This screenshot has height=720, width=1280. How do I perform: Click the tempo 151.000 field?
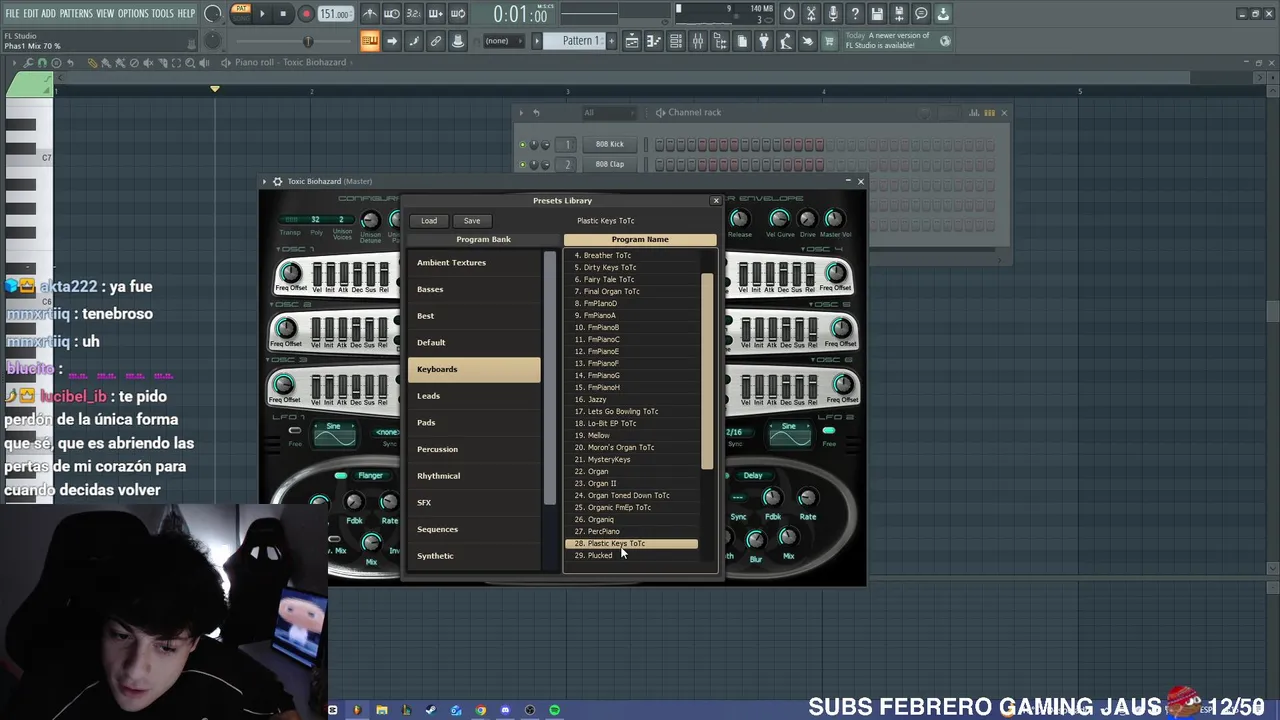[335, 14]
